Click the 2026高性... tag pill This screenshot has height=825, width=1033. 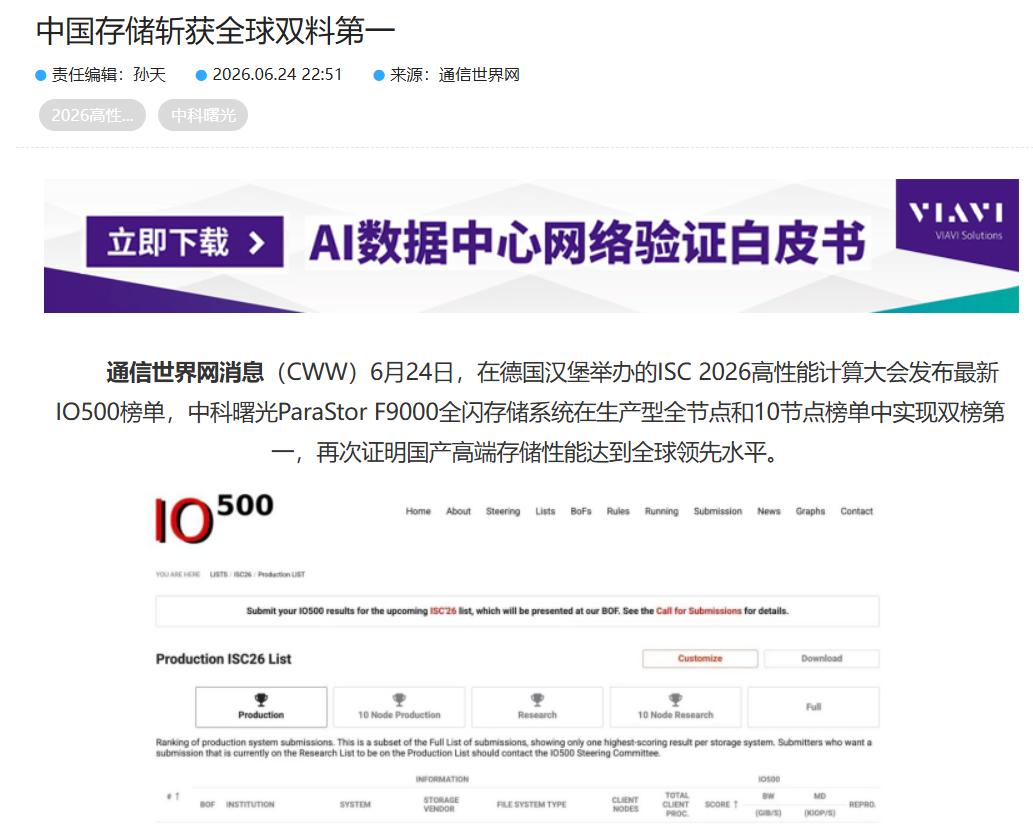[92, 115]
